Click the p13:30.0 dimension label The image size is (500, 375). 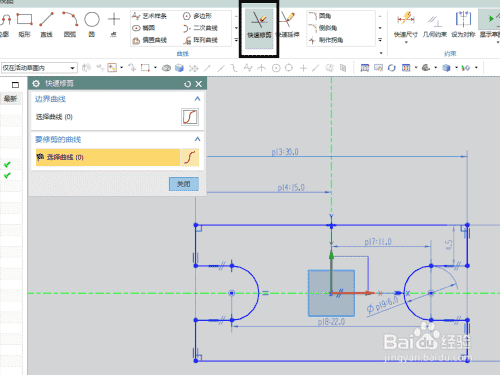pos(285,152)
